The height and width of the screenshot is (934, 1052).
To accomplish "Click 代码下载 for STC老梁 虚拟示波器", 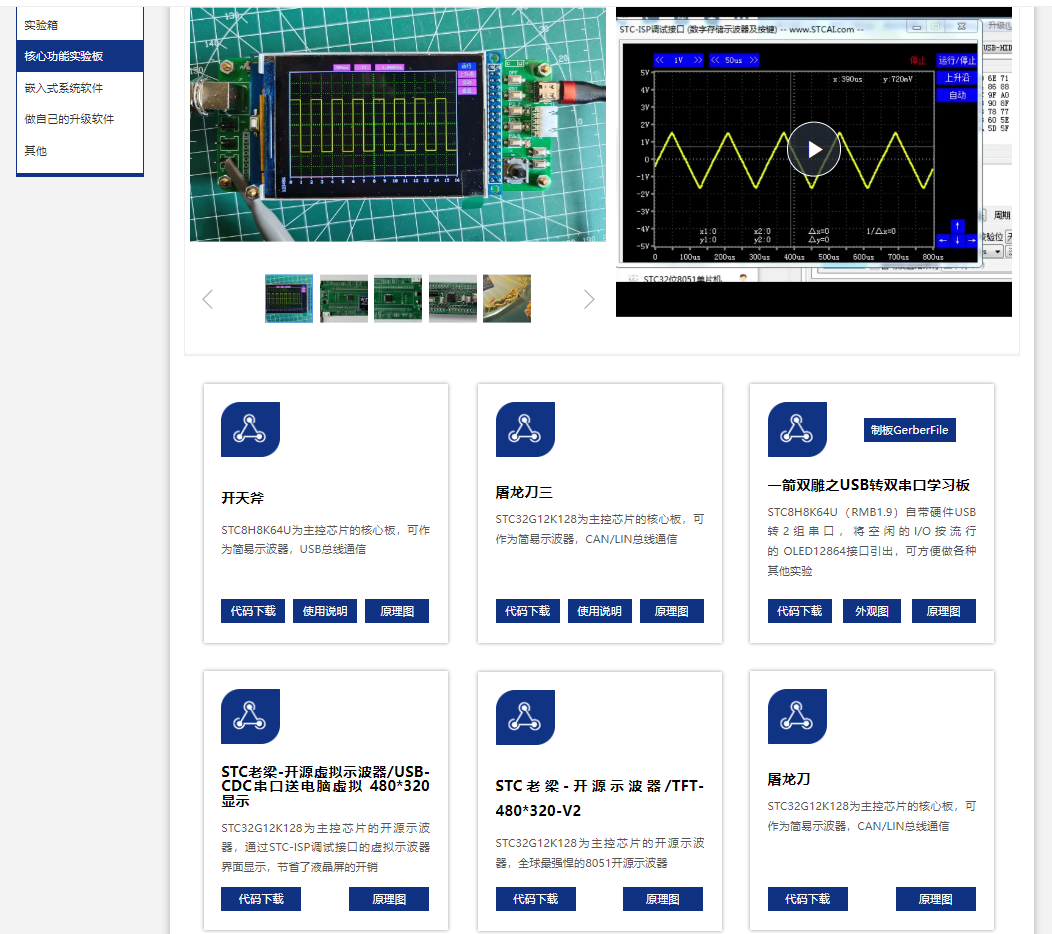I will point(261,899).
